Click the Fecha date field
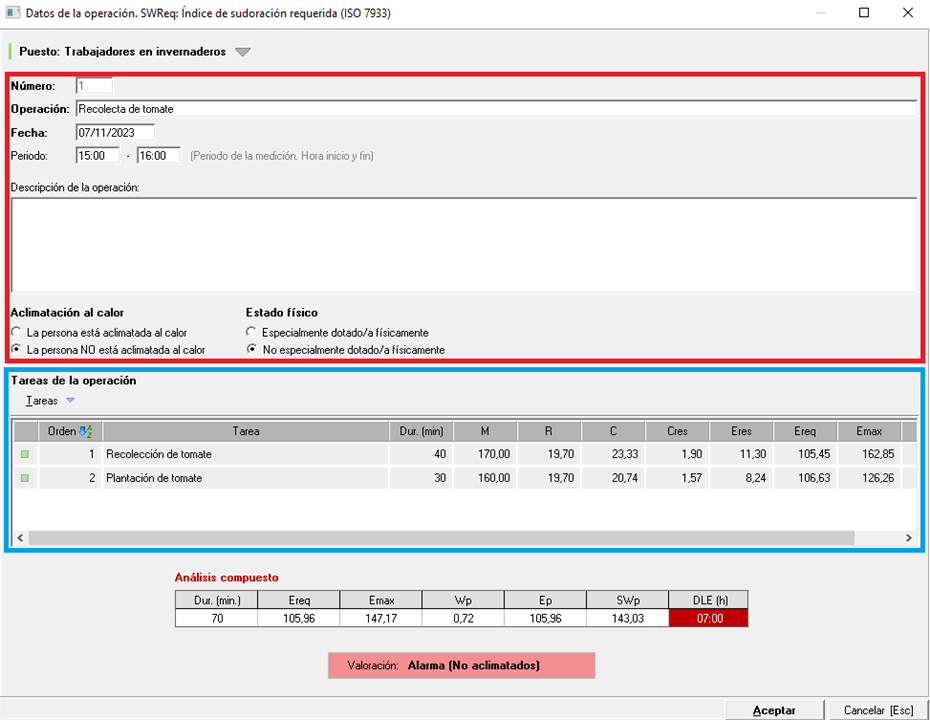 [114, 132]
